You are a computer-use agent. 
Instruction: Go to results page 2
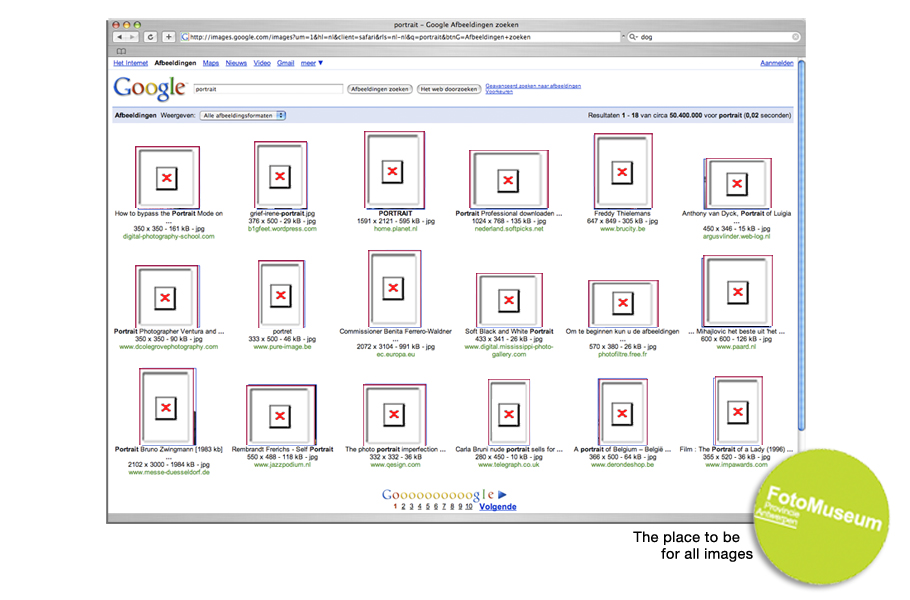click(x=403, y=507)
